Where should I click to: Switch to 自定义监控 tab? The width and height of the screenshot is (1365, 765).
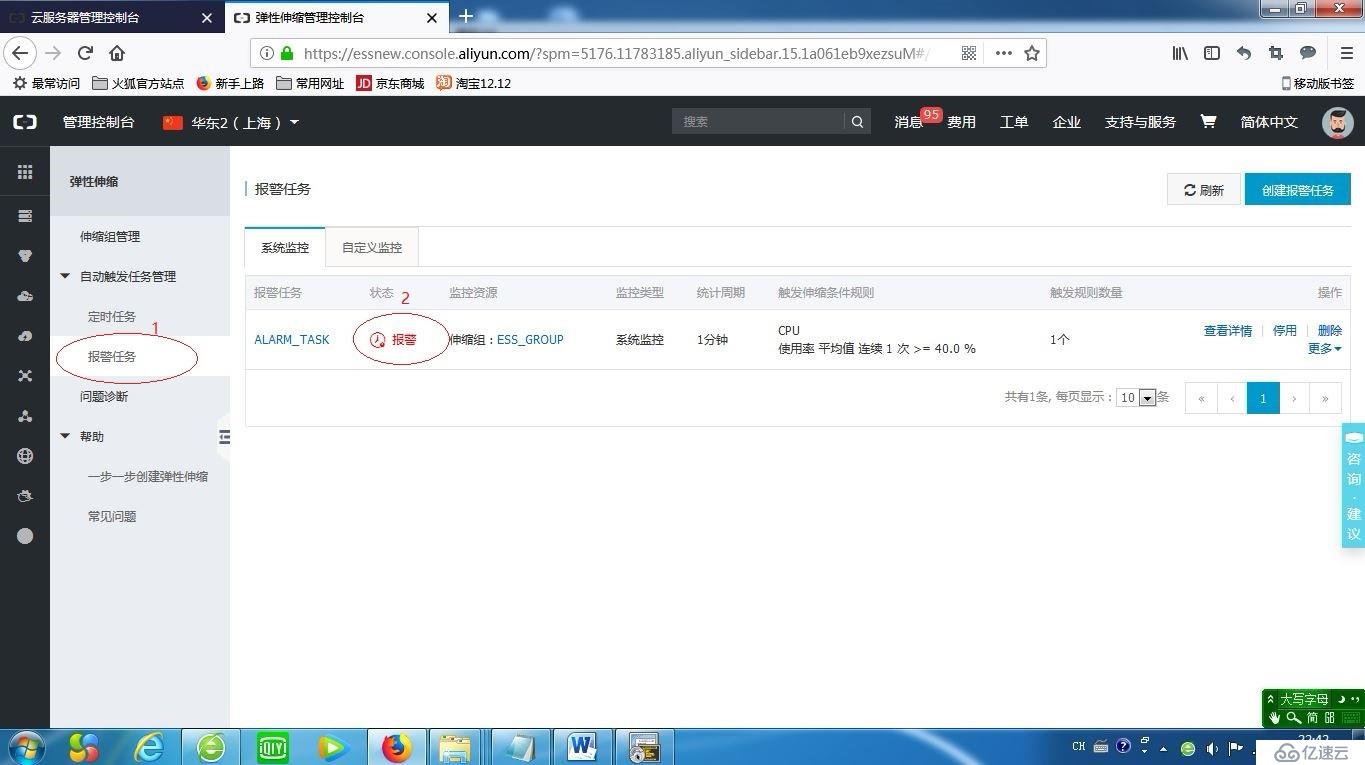click(372, 247)
